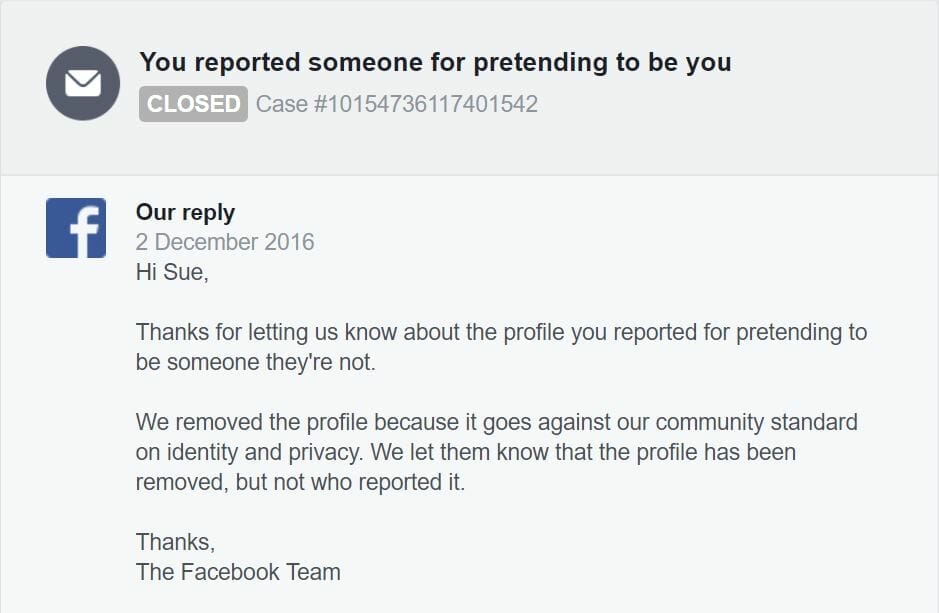Screen dimensions: 939x613
Task: Click the CLOSED label to reopen the case
Action: point(191,103)
